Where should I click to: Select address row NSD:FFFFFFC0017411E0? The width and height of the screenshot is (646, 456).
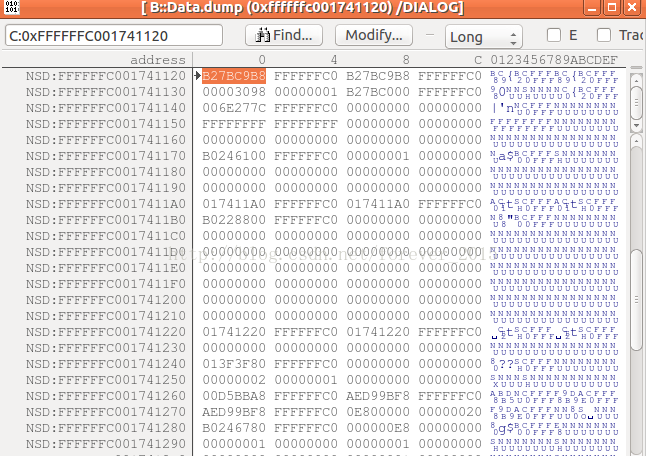(x=106, y=268)
